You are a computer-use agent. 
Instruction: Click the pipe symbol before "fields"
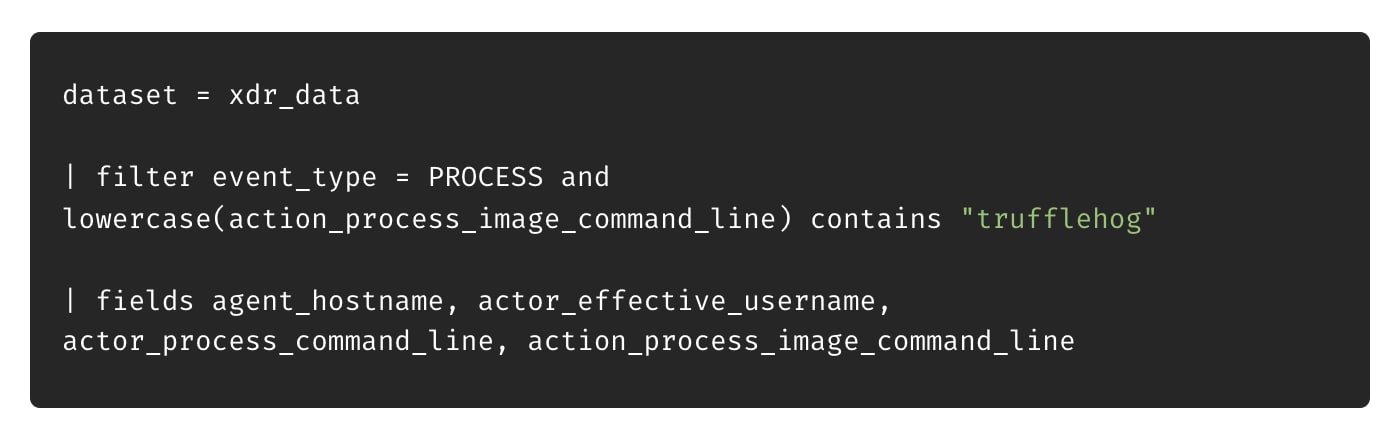click(x=70, y=301)
